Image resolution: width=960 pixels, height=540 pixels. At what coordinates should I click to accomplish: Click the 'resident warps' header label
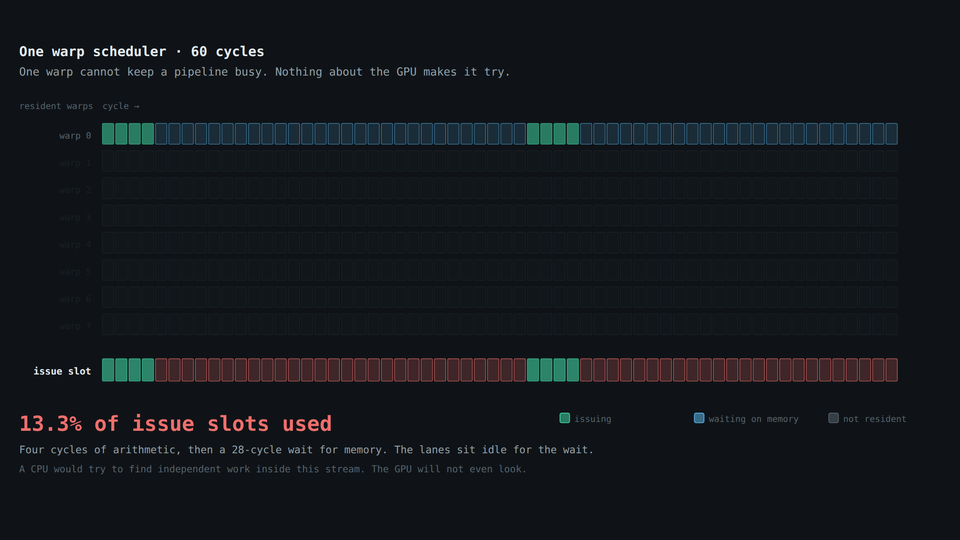click(56, 106)
